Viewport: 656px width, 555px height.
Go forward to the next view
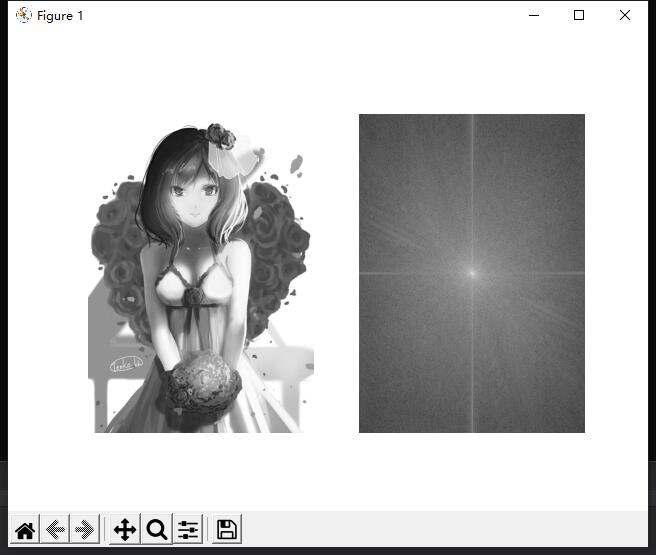click(85, 530)
